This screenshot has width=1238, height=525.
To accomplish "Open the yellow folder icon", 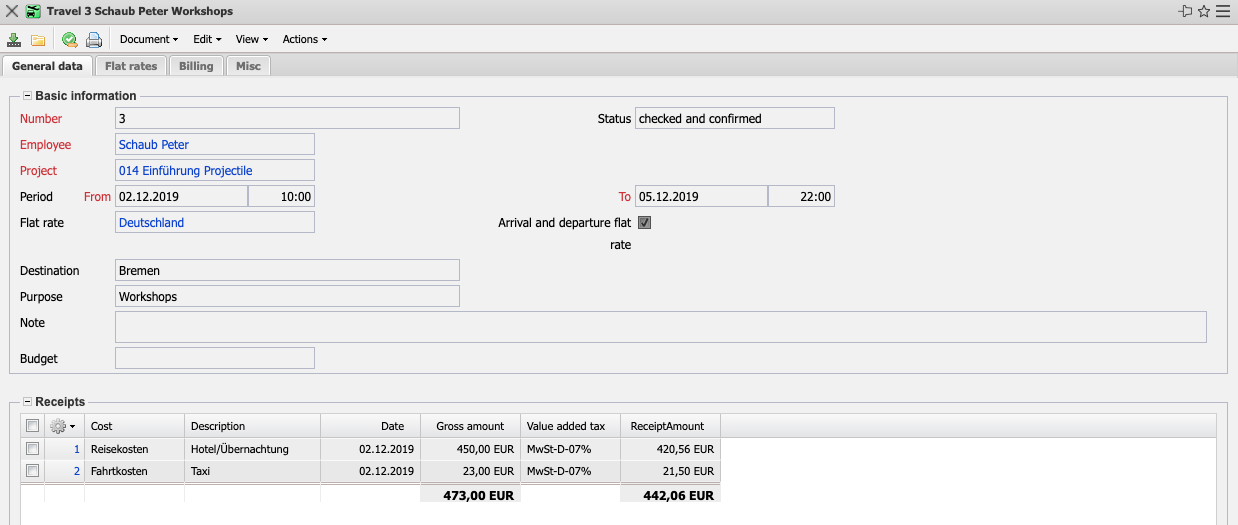I will [x=38, y=40].
